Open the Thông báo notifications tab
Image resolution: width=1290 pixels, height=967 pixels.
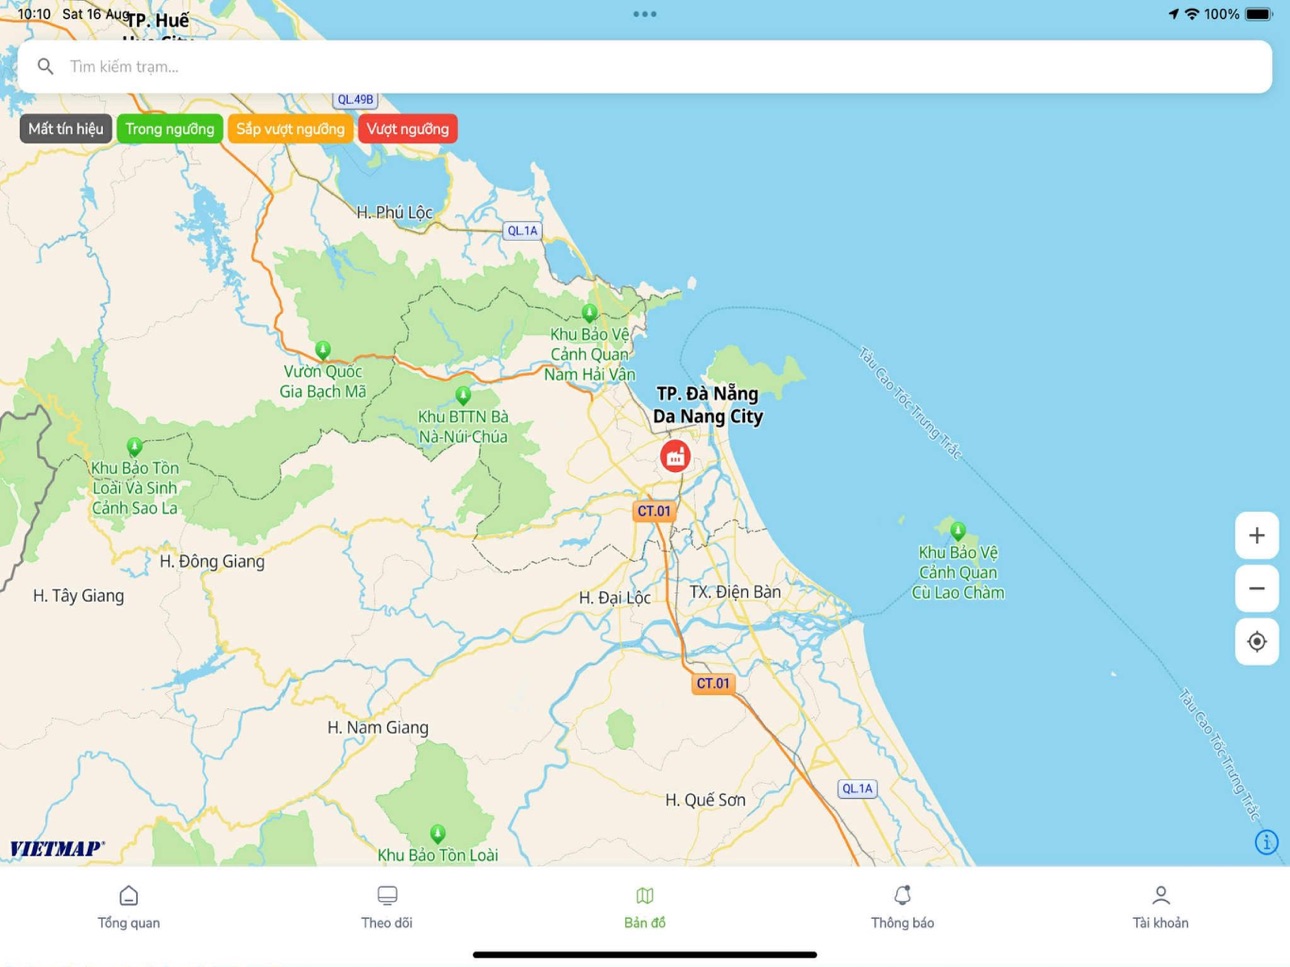tap(903, 907)
